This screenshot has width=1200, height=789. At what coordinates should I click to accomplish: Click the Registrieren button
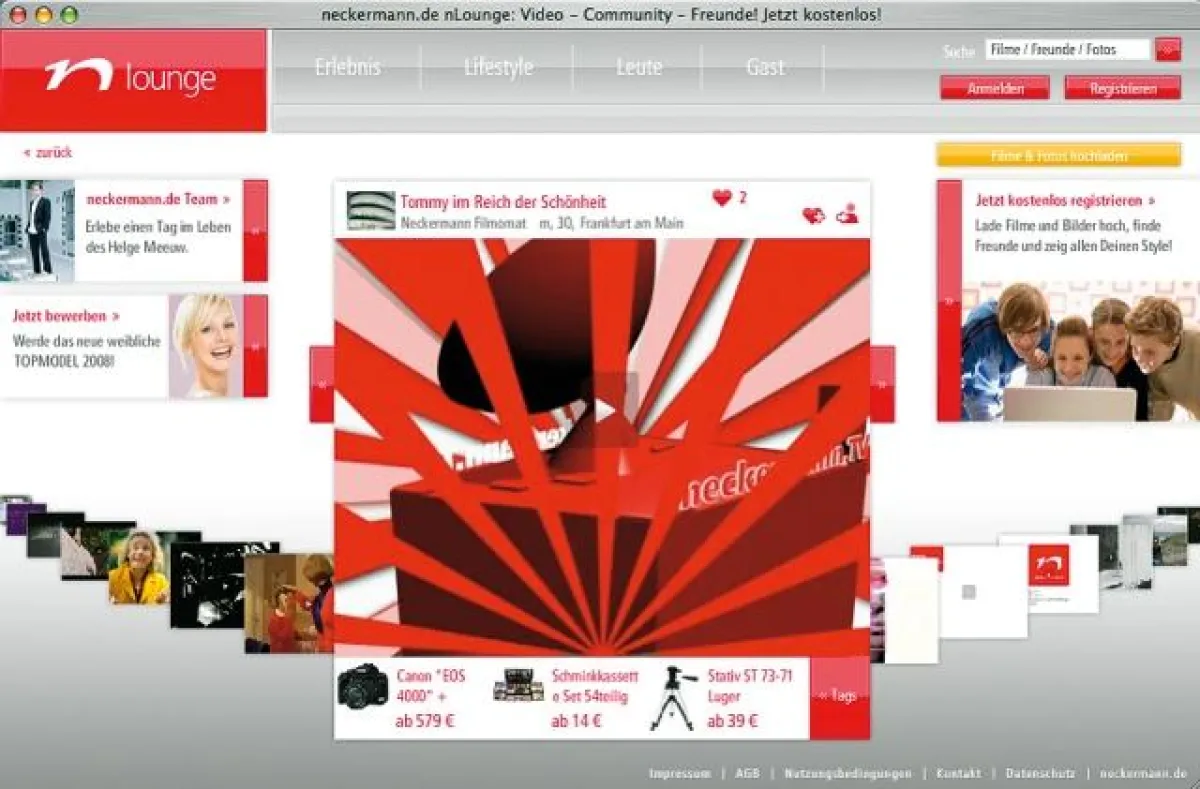coord(1122,89)
